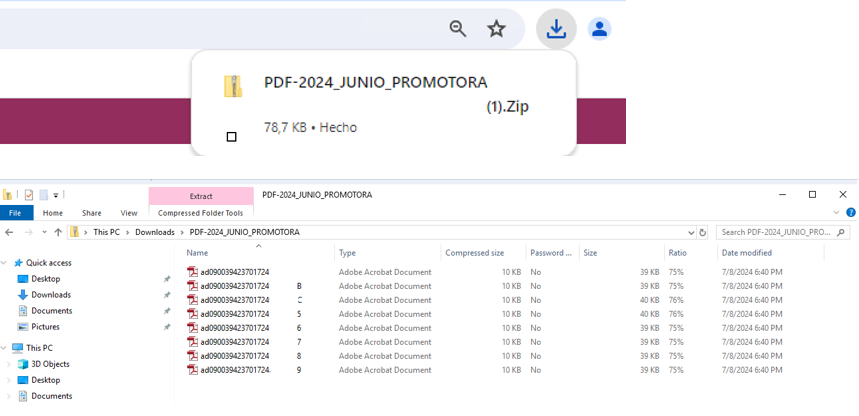Click the zoom magnifier icon in the browser address bar
The height and width of the screenshot is (416, 859).
point(457,29)
